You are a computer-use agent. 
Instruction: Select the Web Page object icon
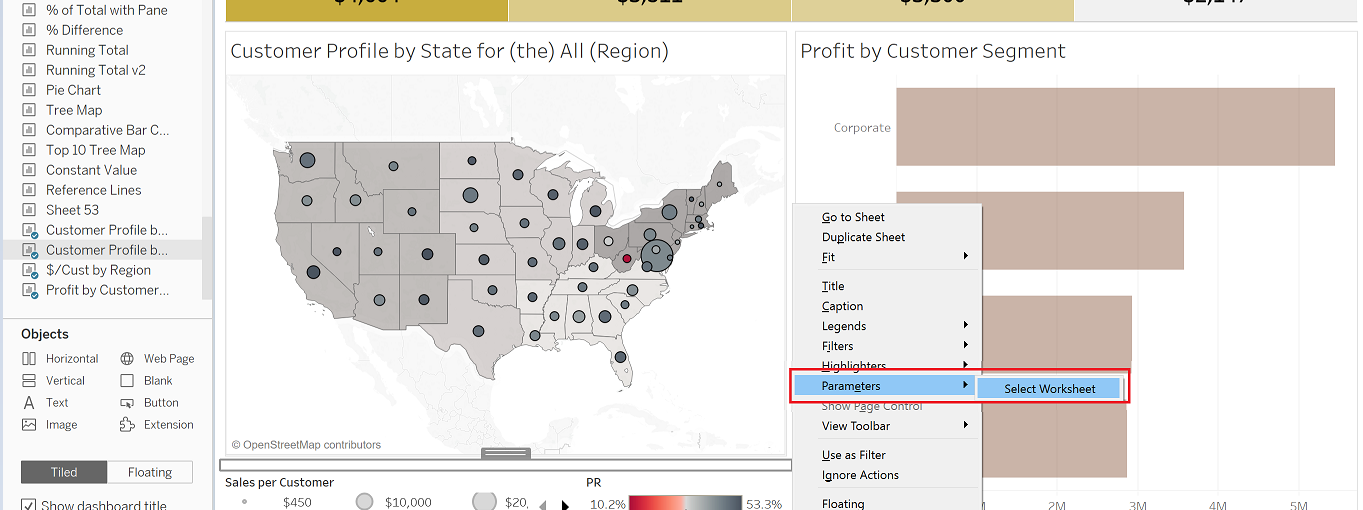[x=127, y=359]
